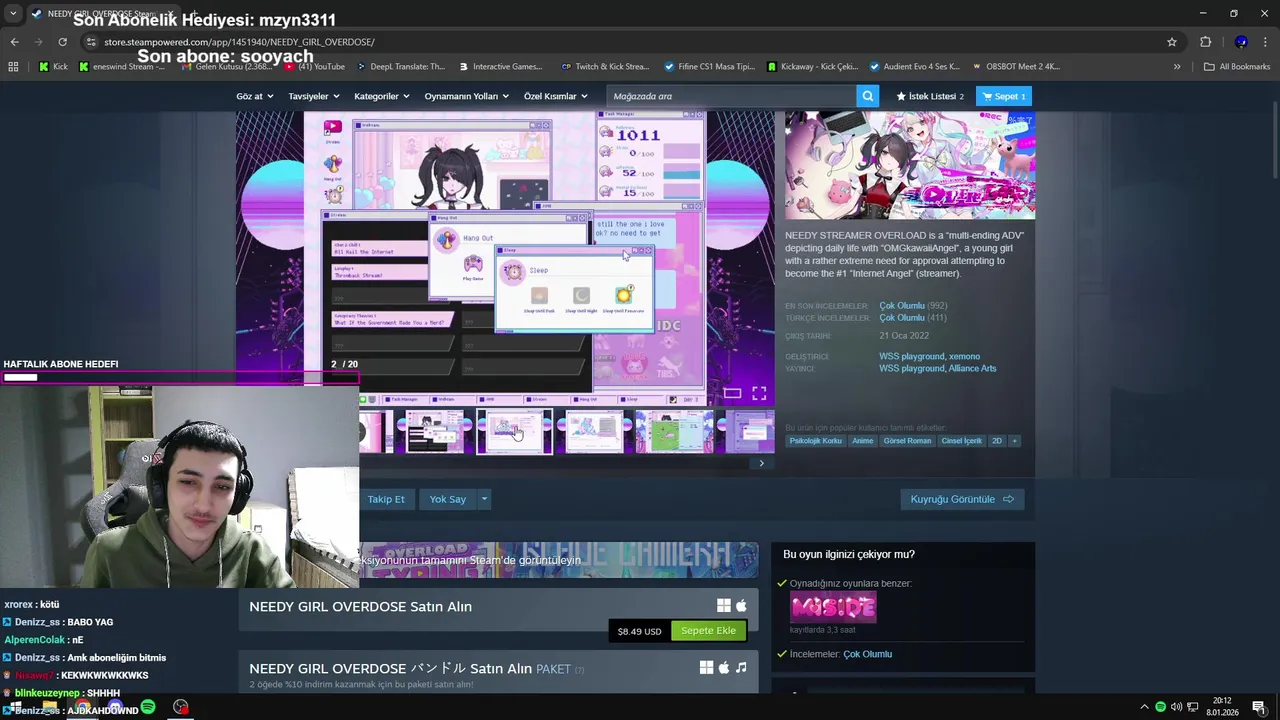This screenshot has width=1280, height=720.
Task: Select the 2D tag
Action: (x=997, y=441)
